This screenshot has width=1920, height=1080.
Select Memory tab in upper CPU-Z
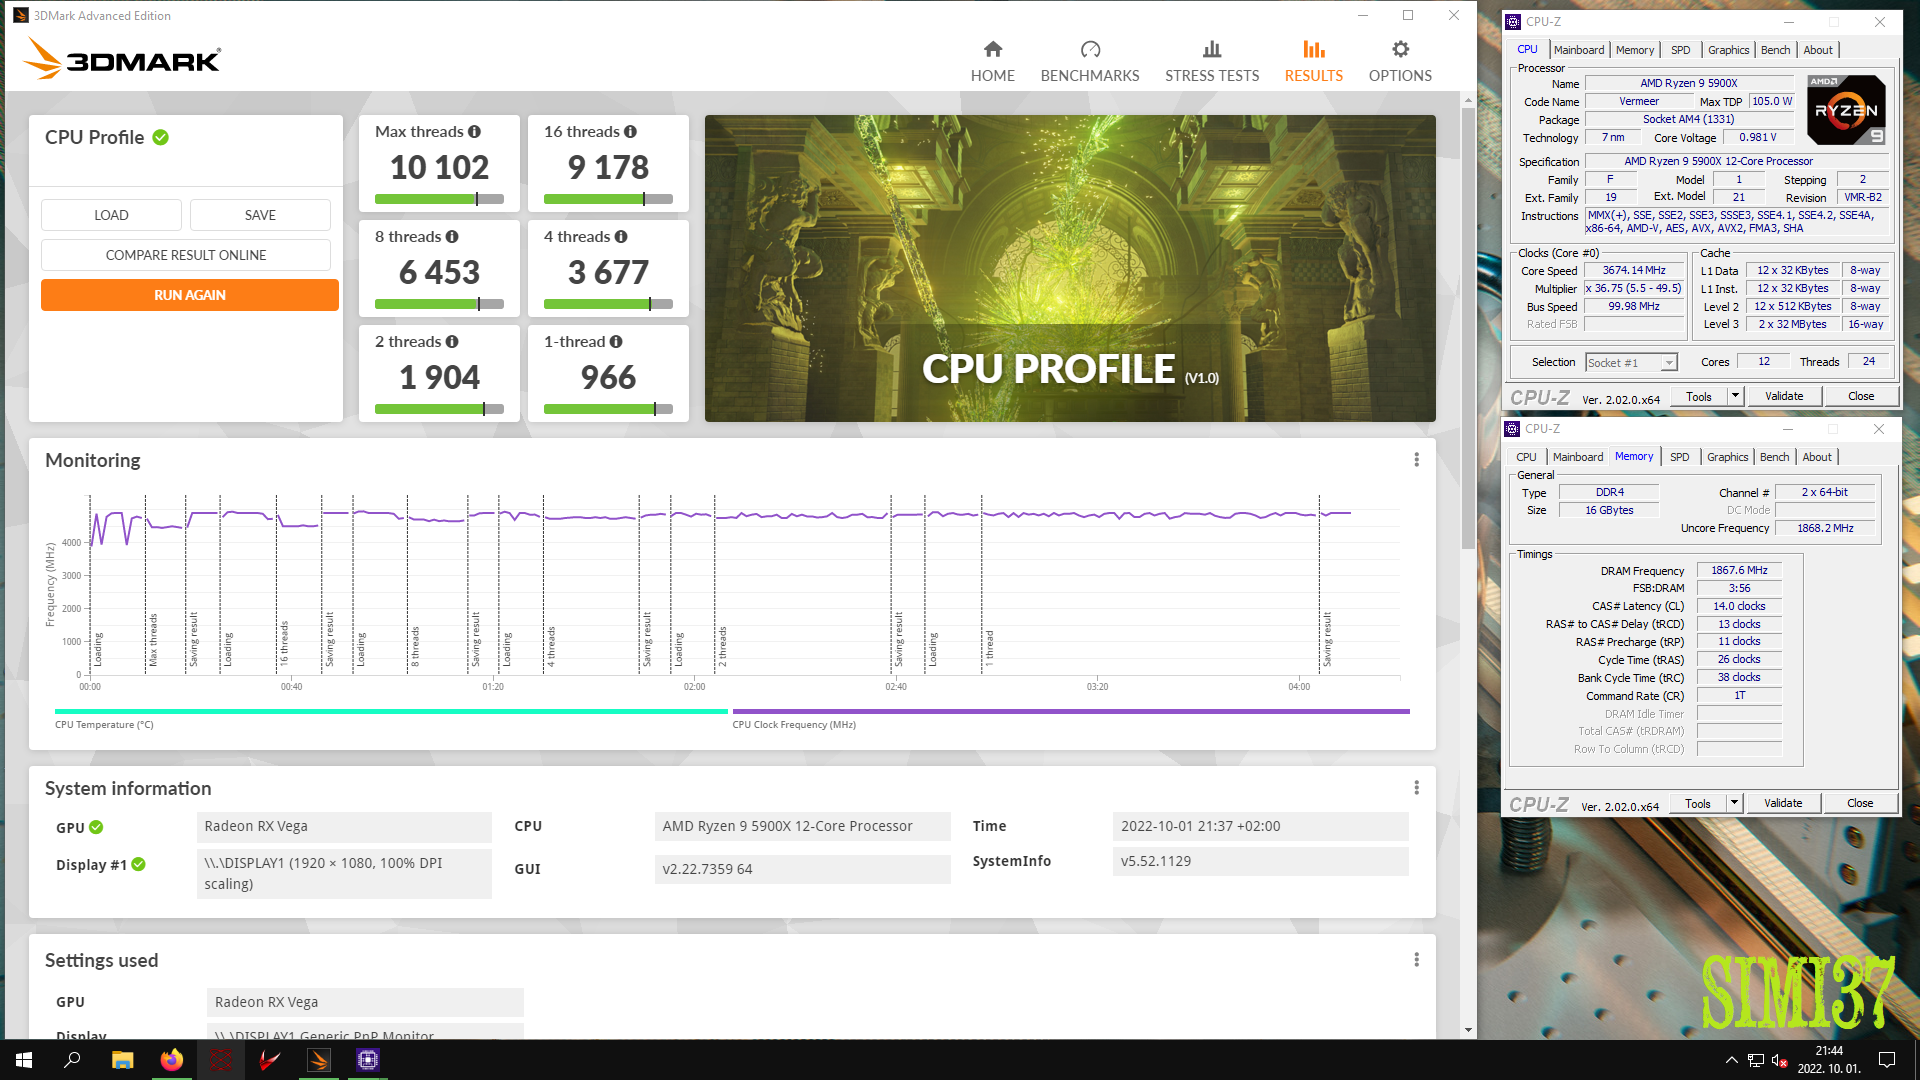(x=1635, y=50)
